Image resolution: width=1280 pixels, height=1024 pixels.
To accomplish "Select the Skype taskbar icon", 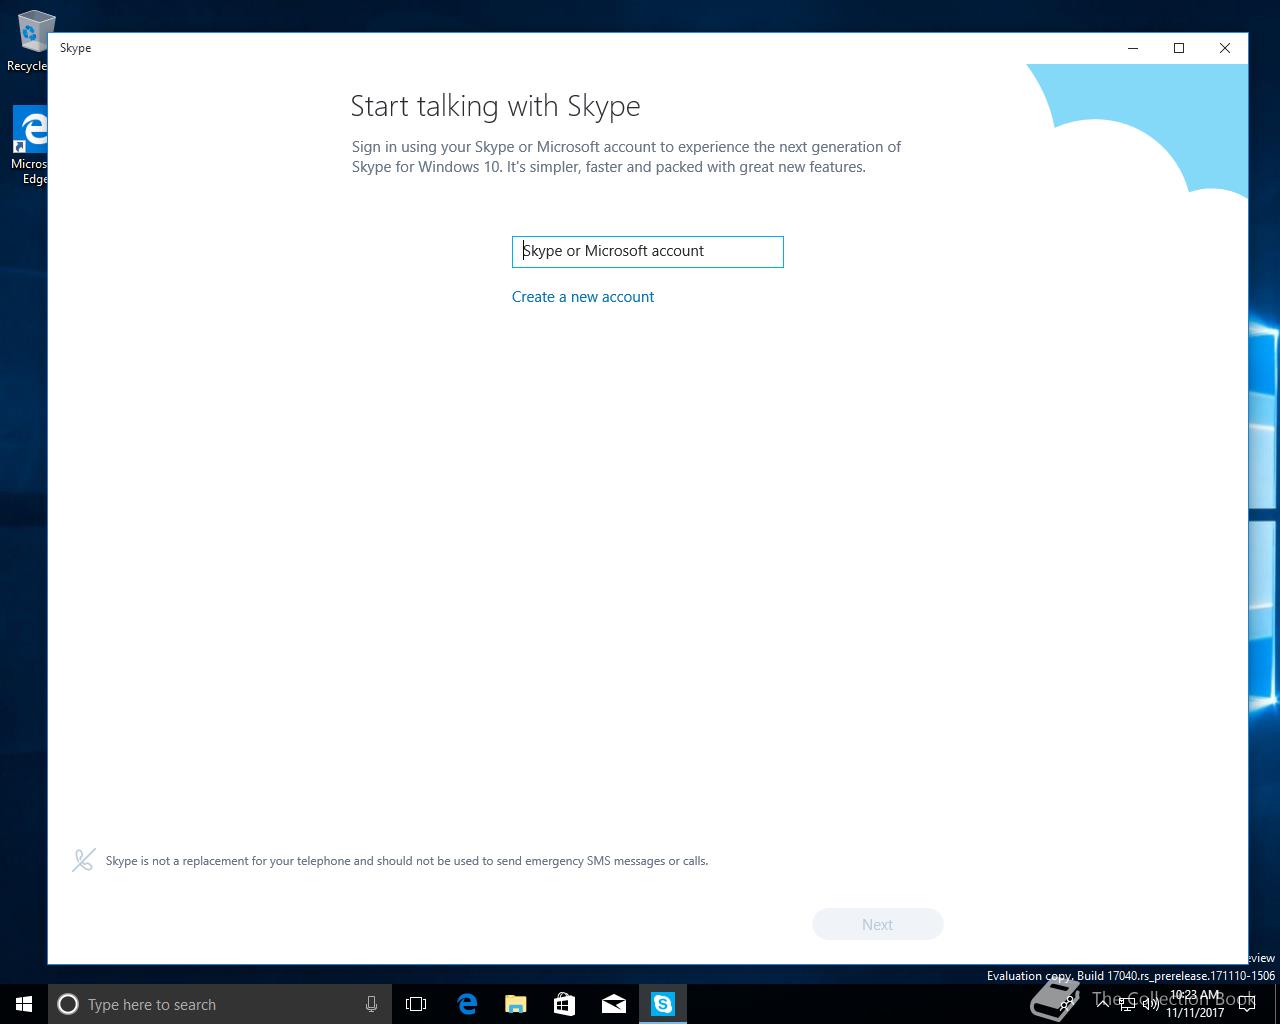I will click(663, 1004).
